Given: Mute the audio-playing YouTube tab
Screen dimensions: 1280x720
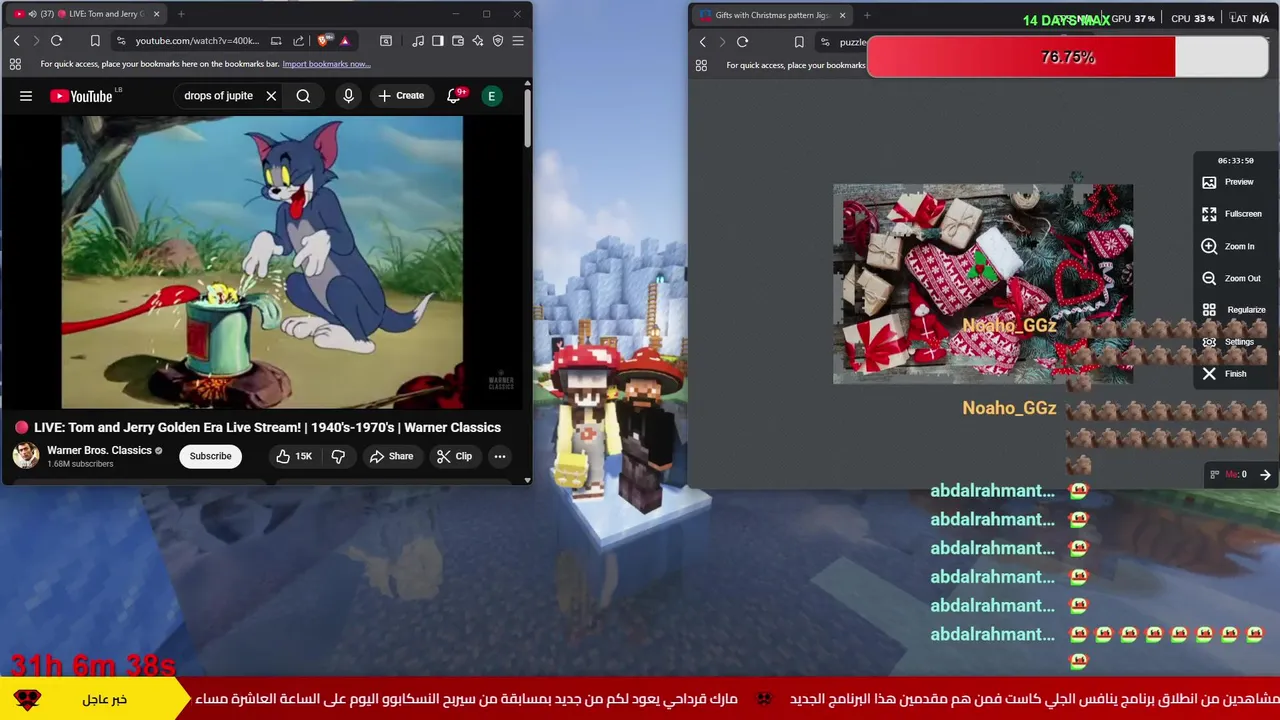Looking at the screenshot, I should click(x=32, y=14).
